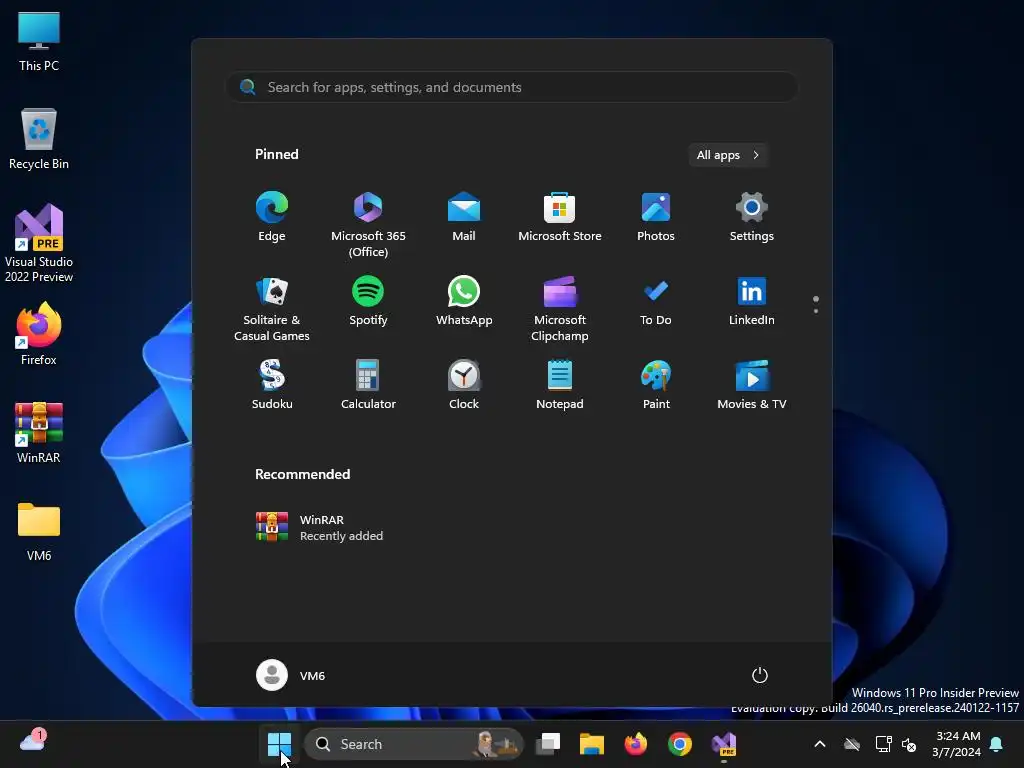
Task: Open Microsoft Clipchamp
Action: (x=560, y=309)
